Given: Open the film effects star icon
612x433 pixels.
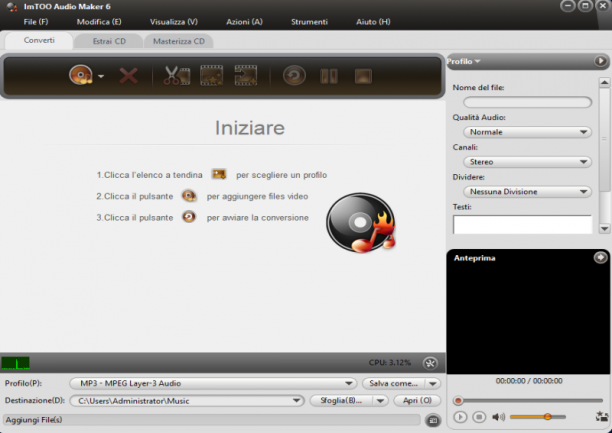Looking at the screenshot, I should coord(212,75).
